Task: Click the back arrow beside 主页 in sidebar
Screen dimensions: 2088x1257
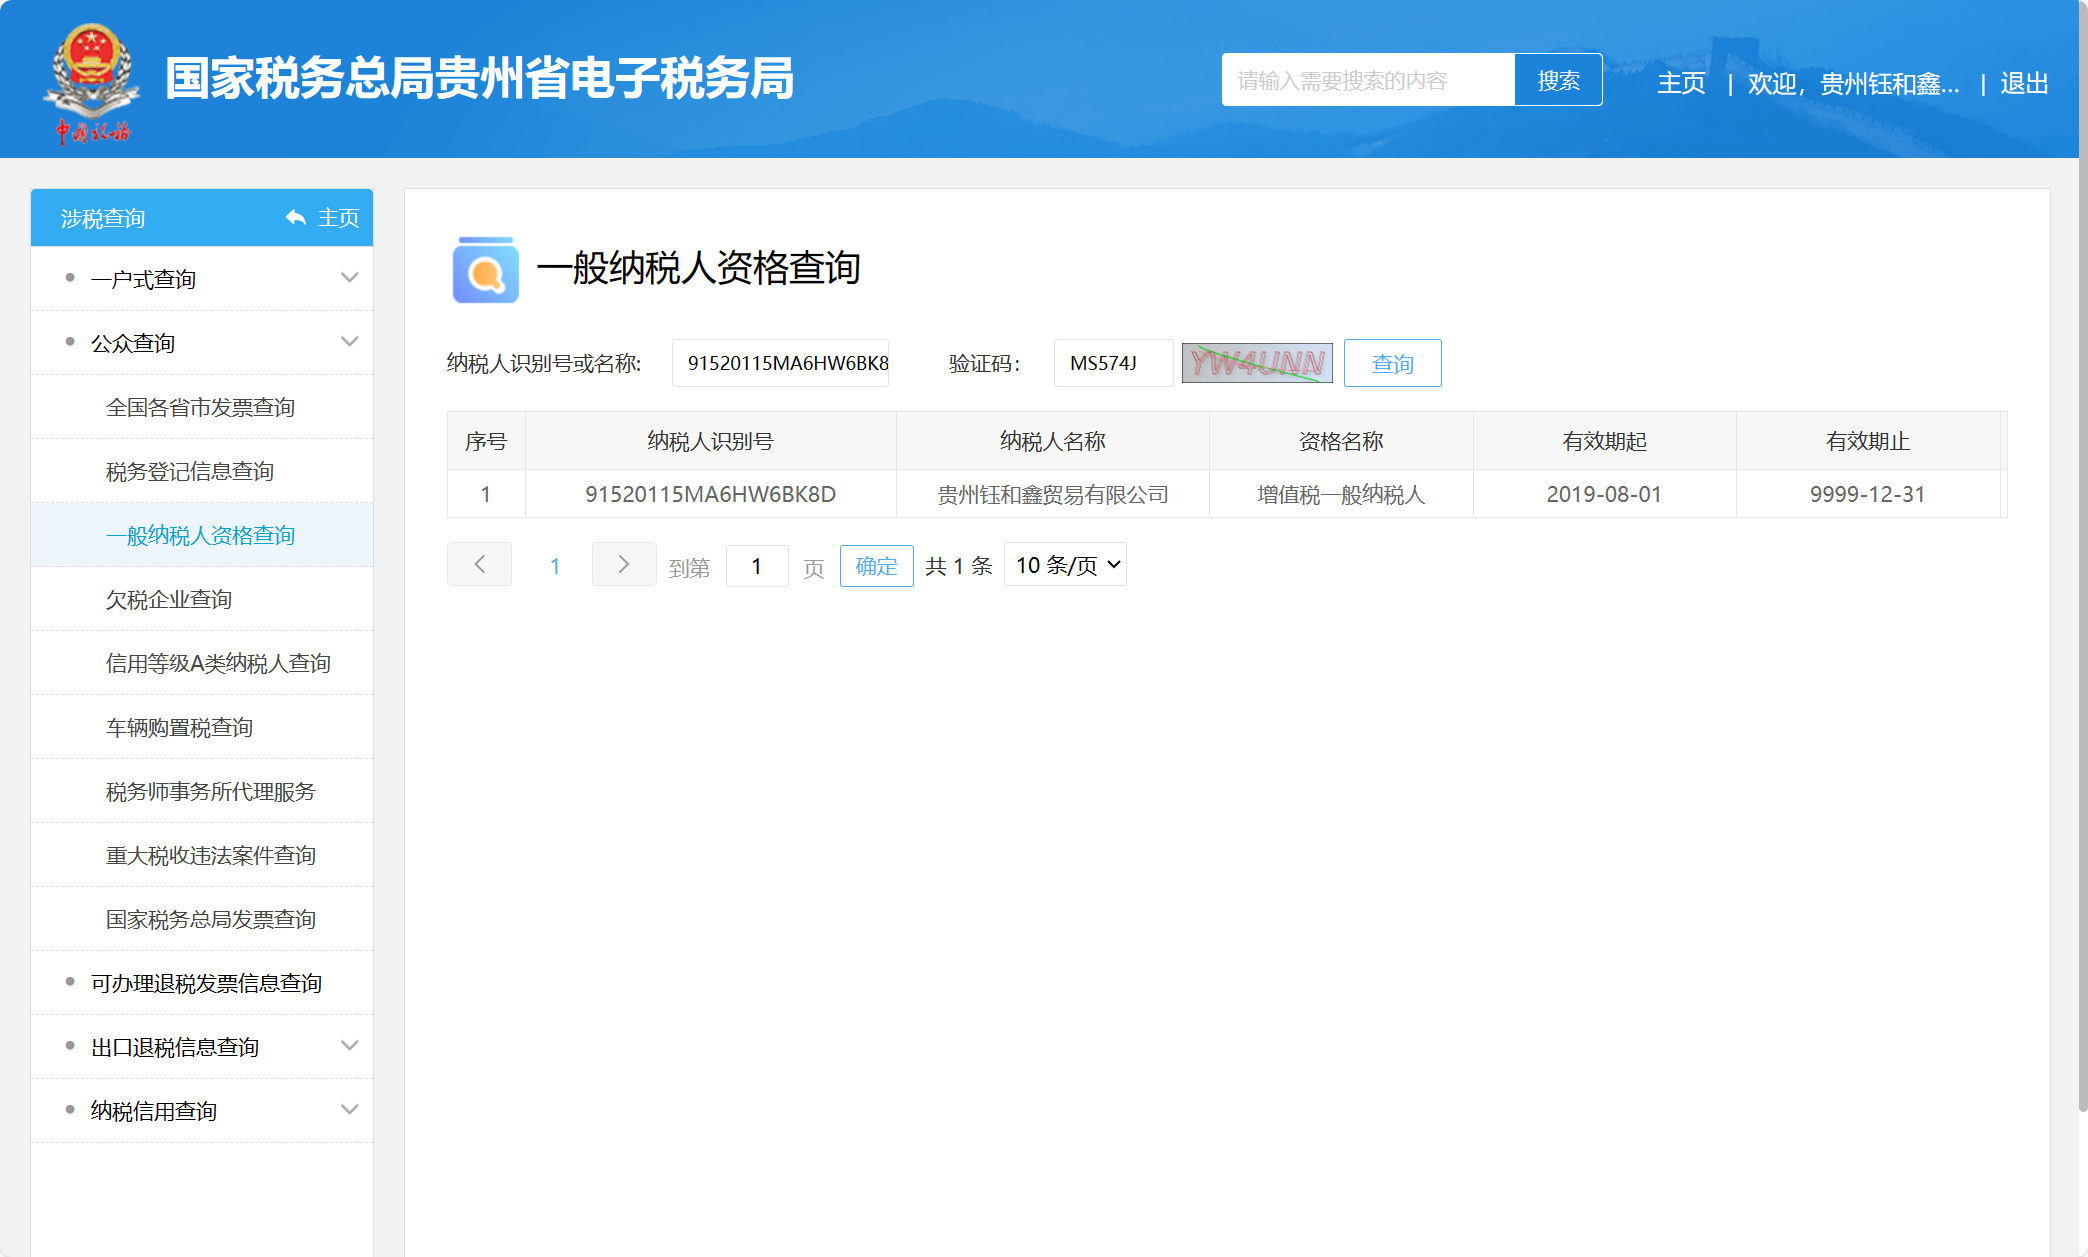Action: point(296,217)
